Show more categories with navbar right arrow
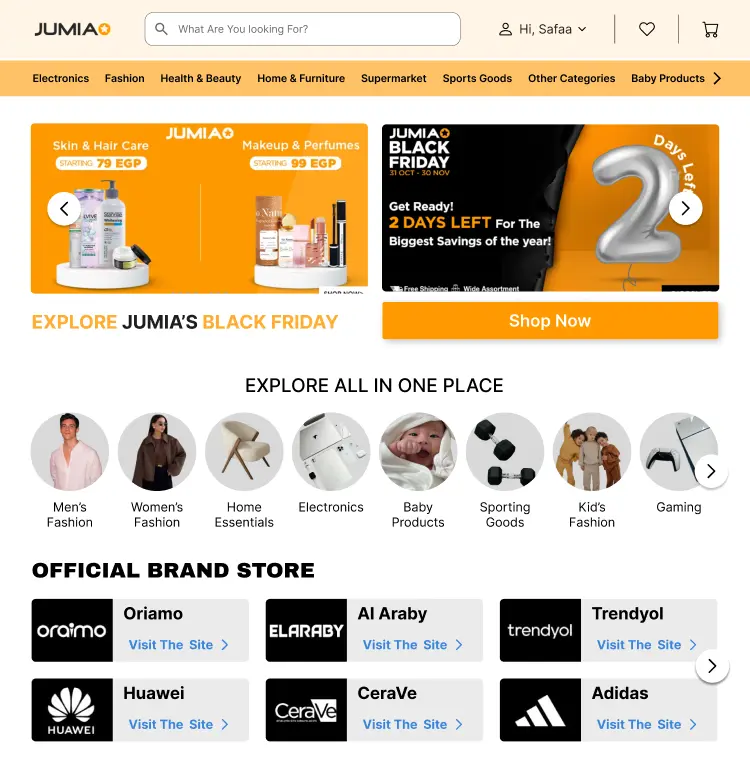Viewport: 750px width, 764px height. [717, 78]
